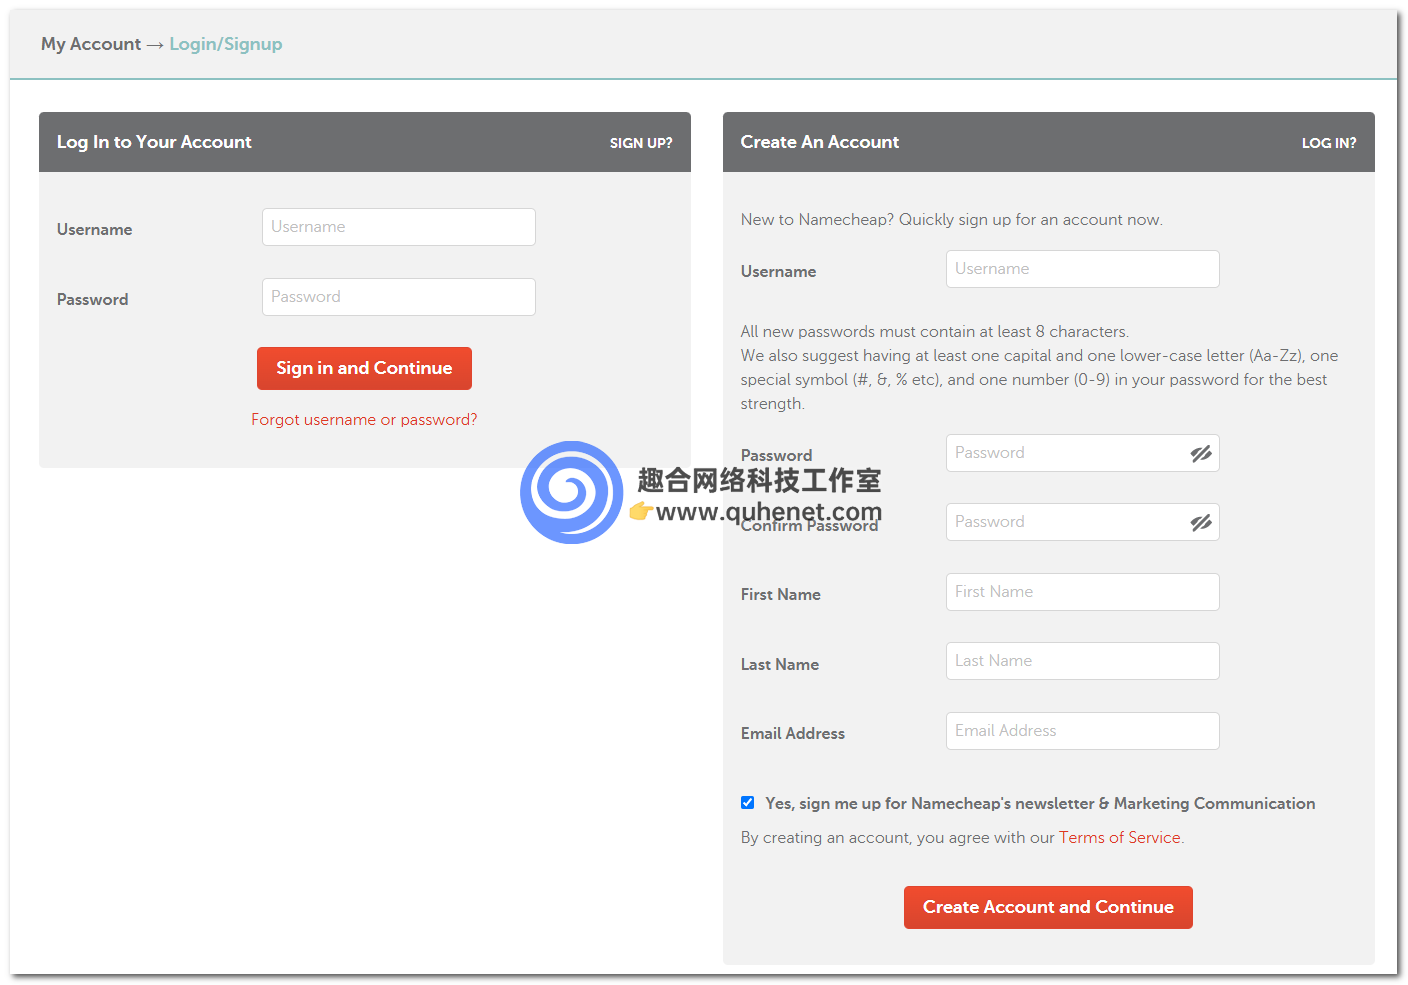This screenshot has width=1408, height=985.
Task: Click the SIGN UP? header link
Action: point(641,143)
